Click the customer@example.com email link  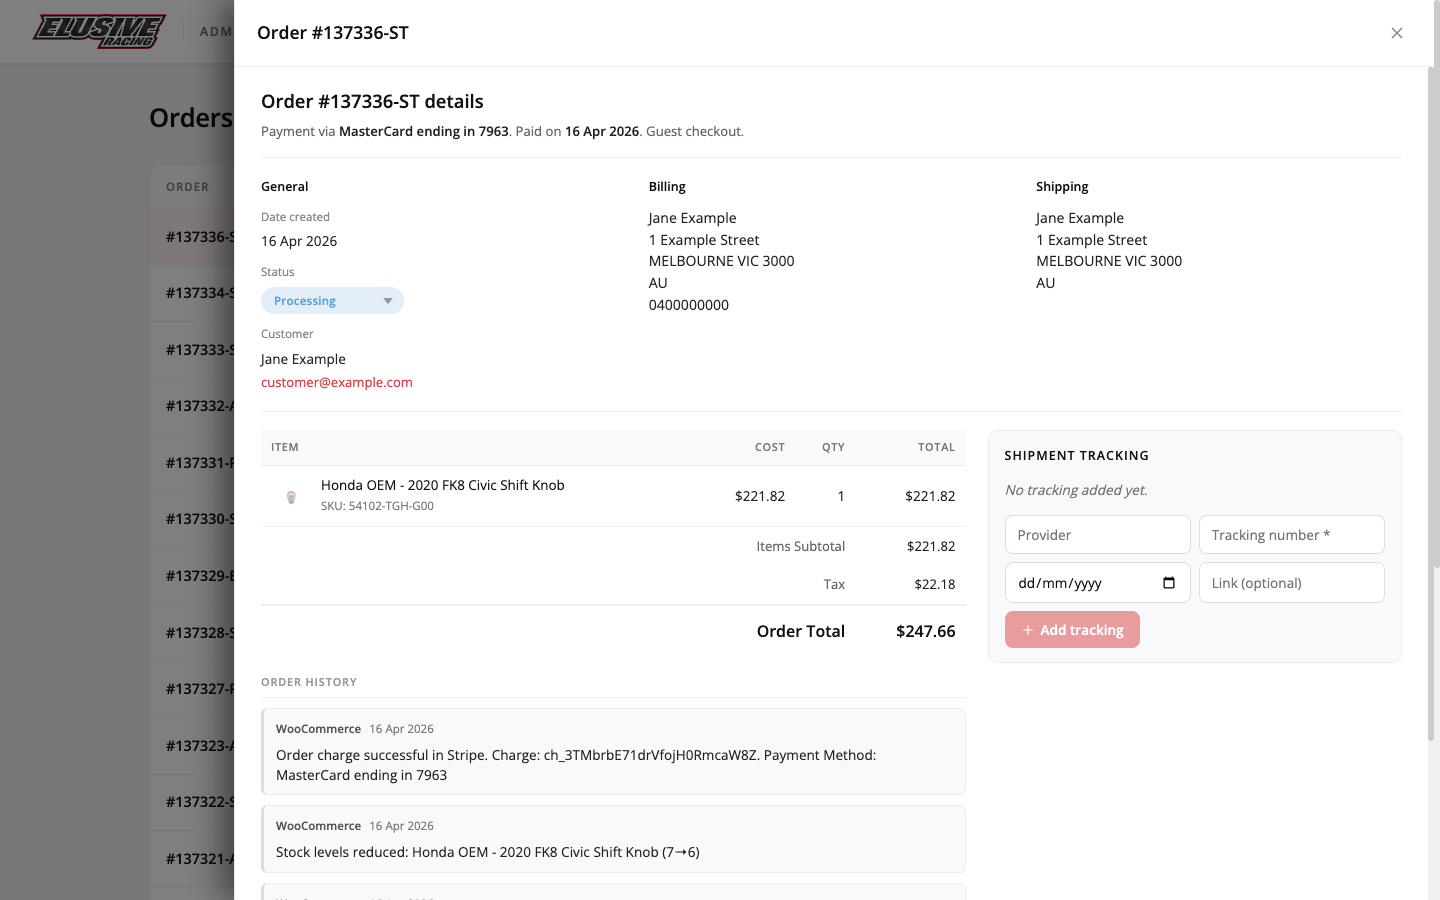coord(337,382)
